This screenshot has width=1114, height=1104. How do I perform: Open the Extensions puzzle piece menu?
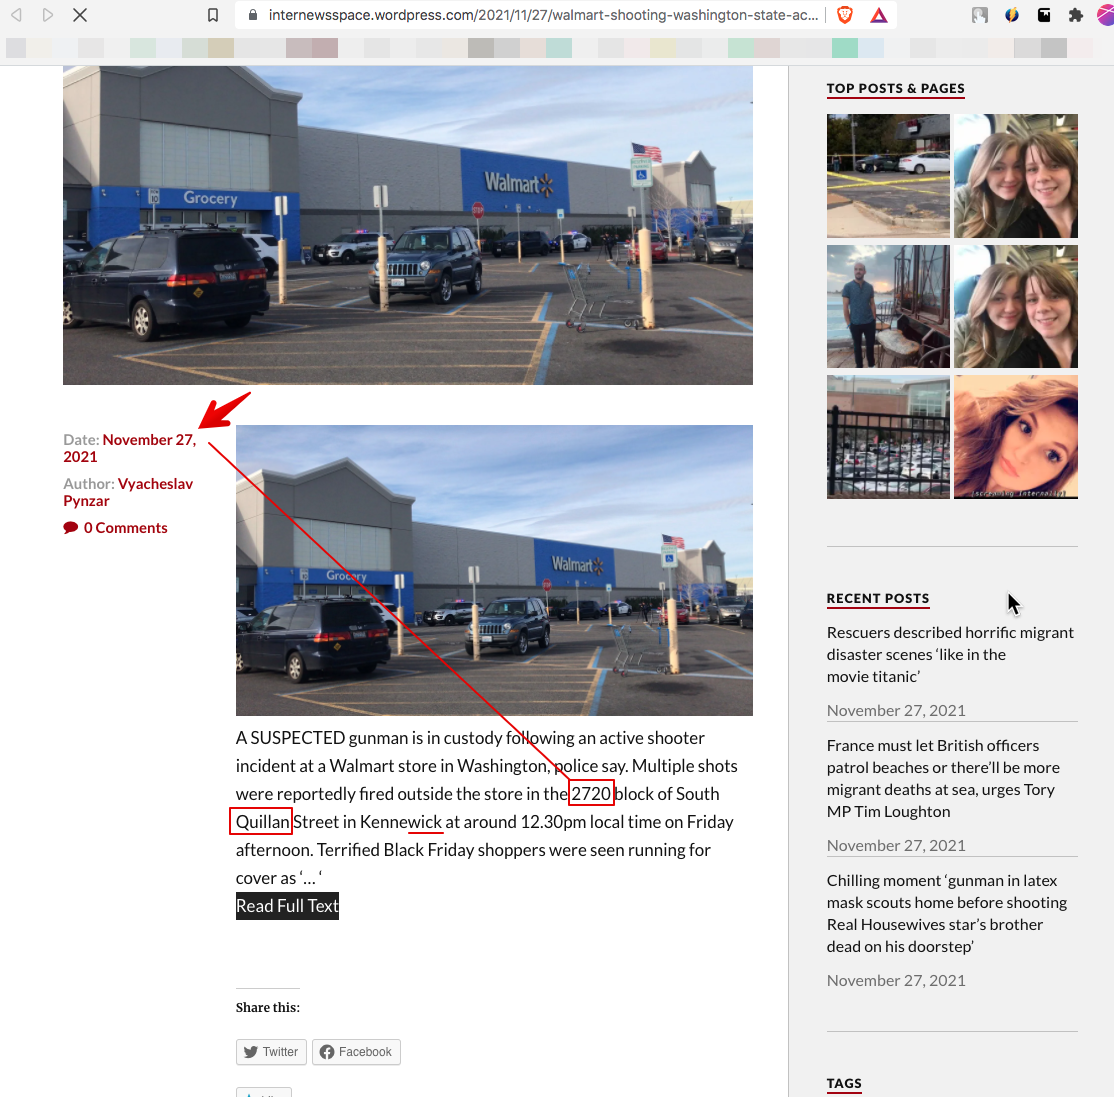pos(1076,15)
